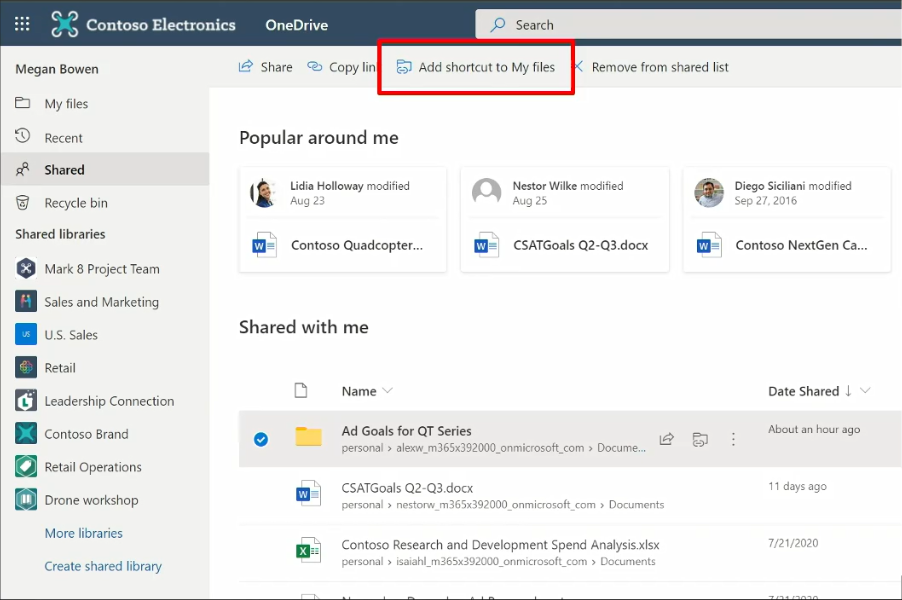902x600 pixels.
Task: Click add shortcut icon on Ad Goals row
Action: pos(700,439)
